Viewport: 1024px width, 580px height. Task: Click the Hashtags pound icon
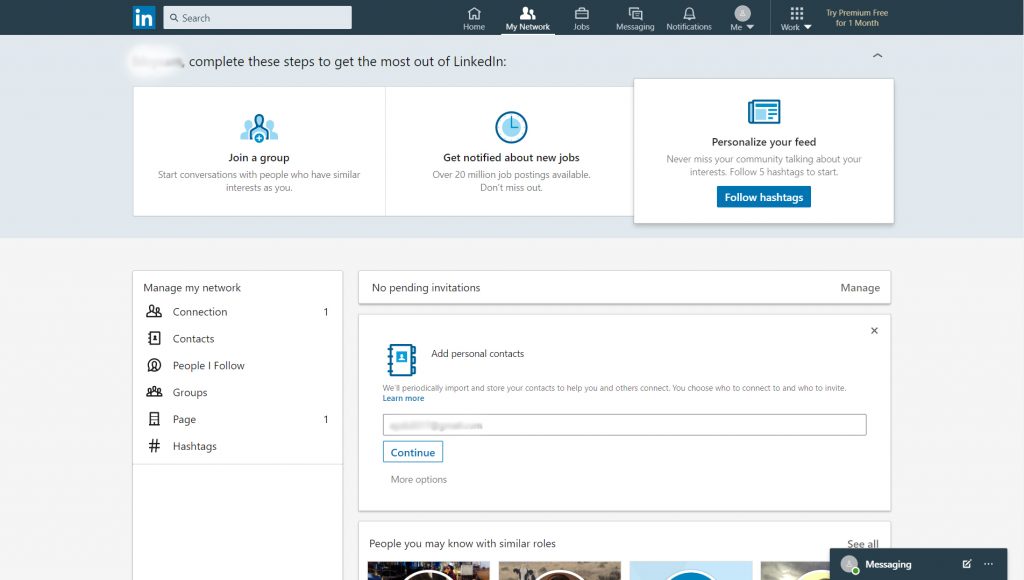coord(154,445)
